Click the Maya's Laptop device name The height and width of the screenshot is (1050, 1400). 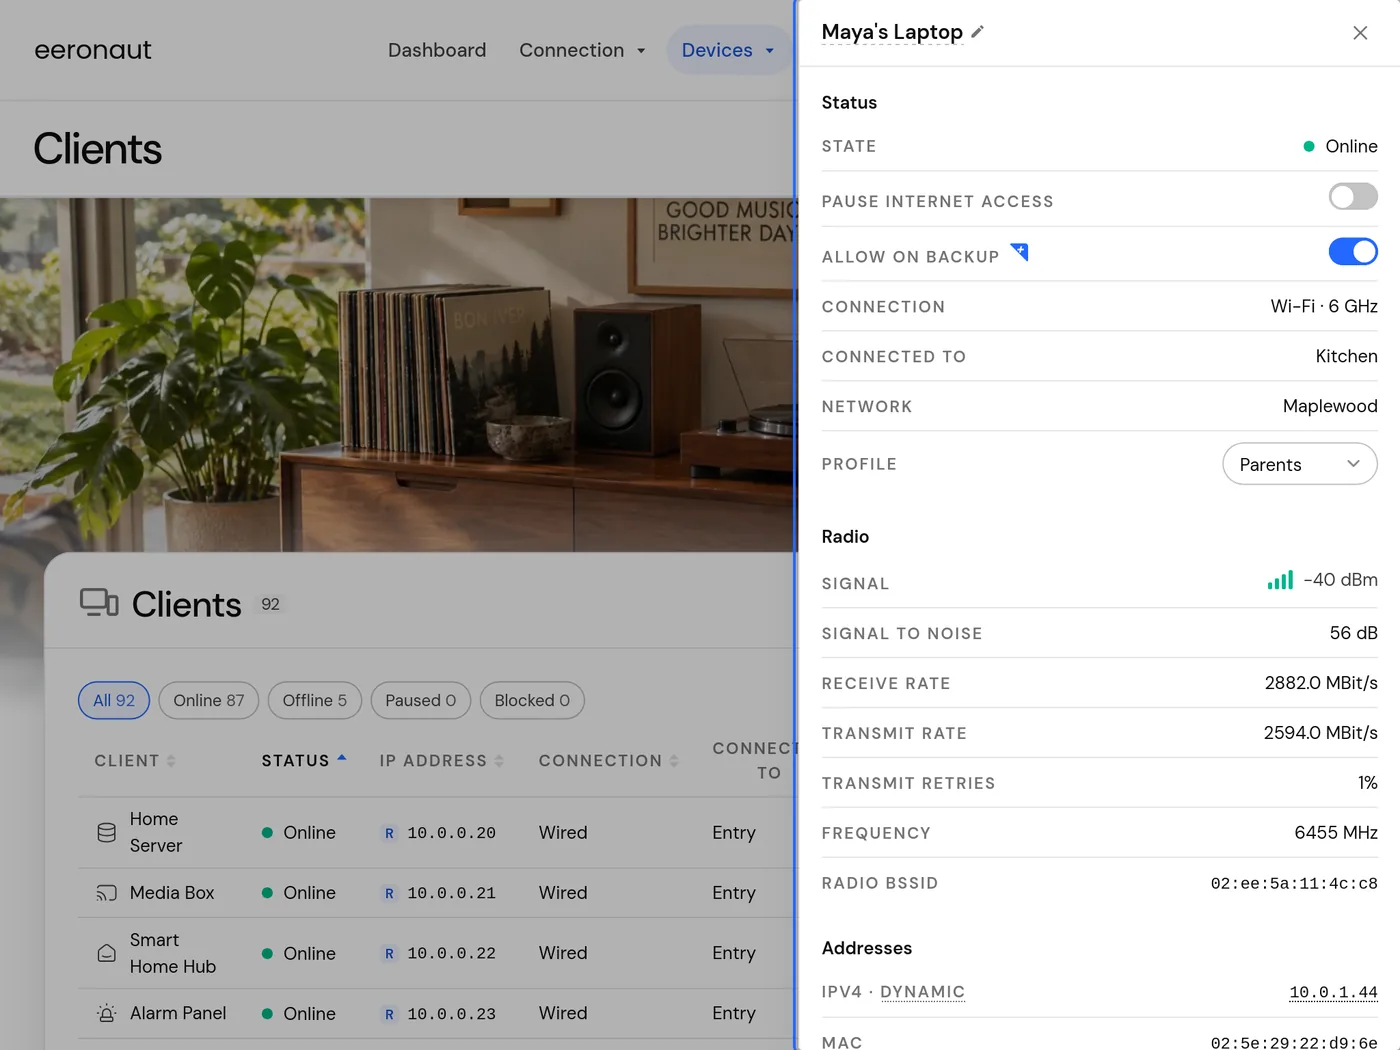tap(892, 32)
